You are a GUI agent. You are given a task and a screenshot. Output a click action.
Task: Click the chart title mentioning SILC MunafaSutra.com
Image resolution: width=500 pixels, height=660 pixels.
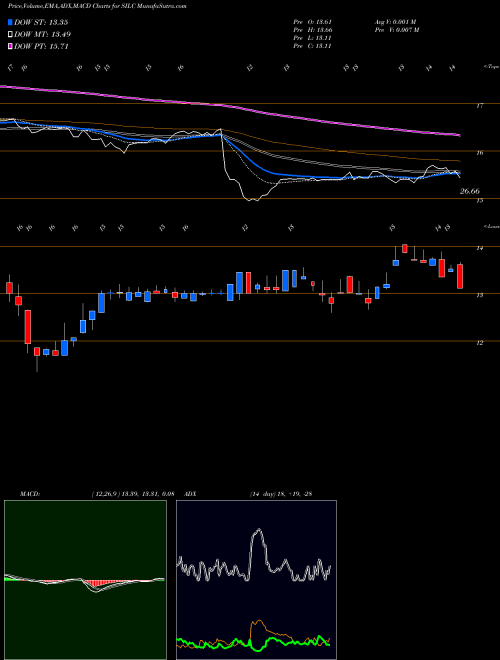[97, 6]
